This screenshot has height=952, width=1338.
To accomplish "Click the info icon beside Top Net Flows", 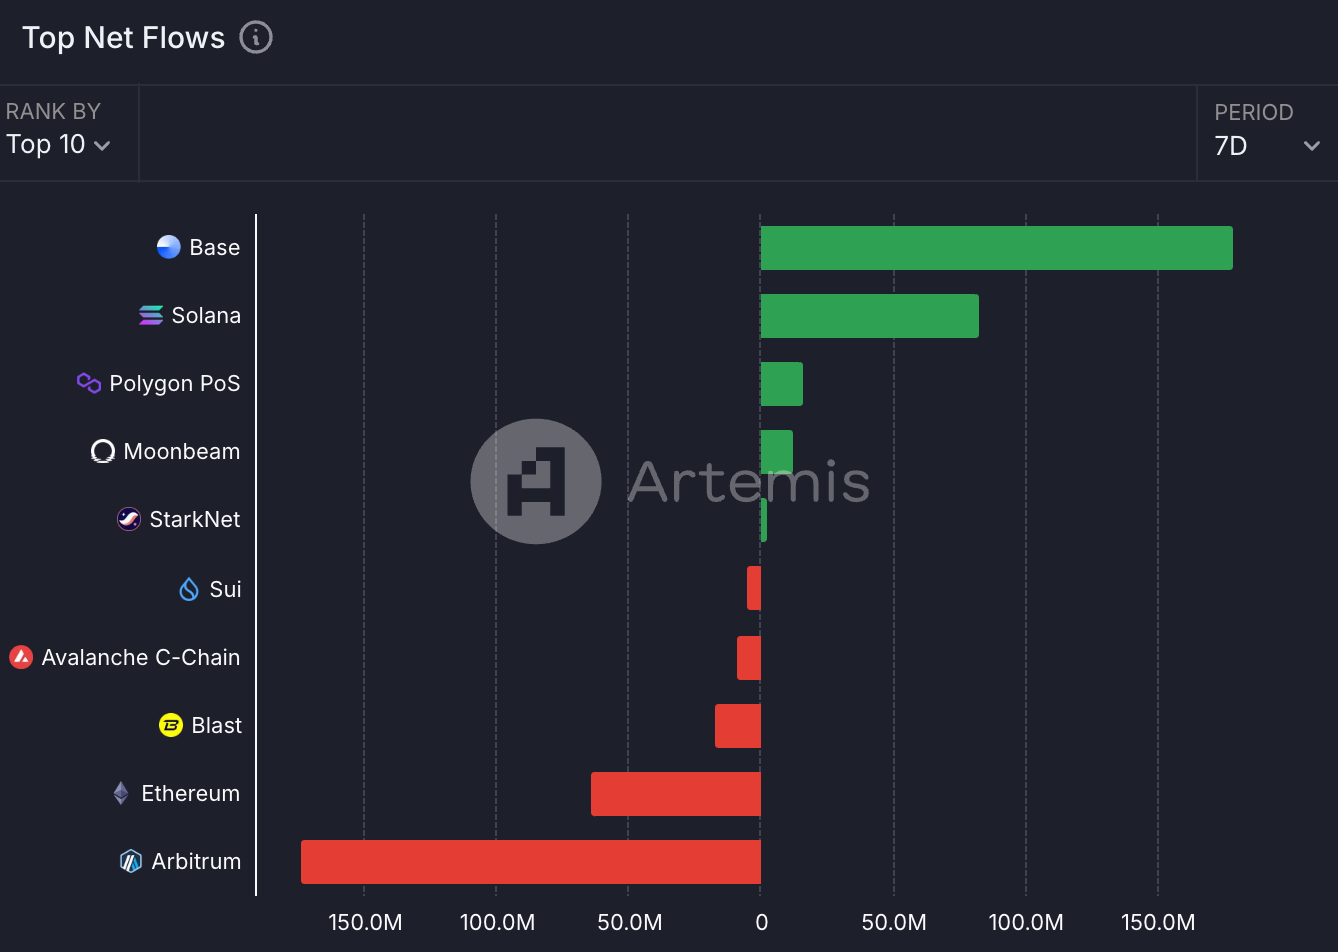I will pos(256,38).
